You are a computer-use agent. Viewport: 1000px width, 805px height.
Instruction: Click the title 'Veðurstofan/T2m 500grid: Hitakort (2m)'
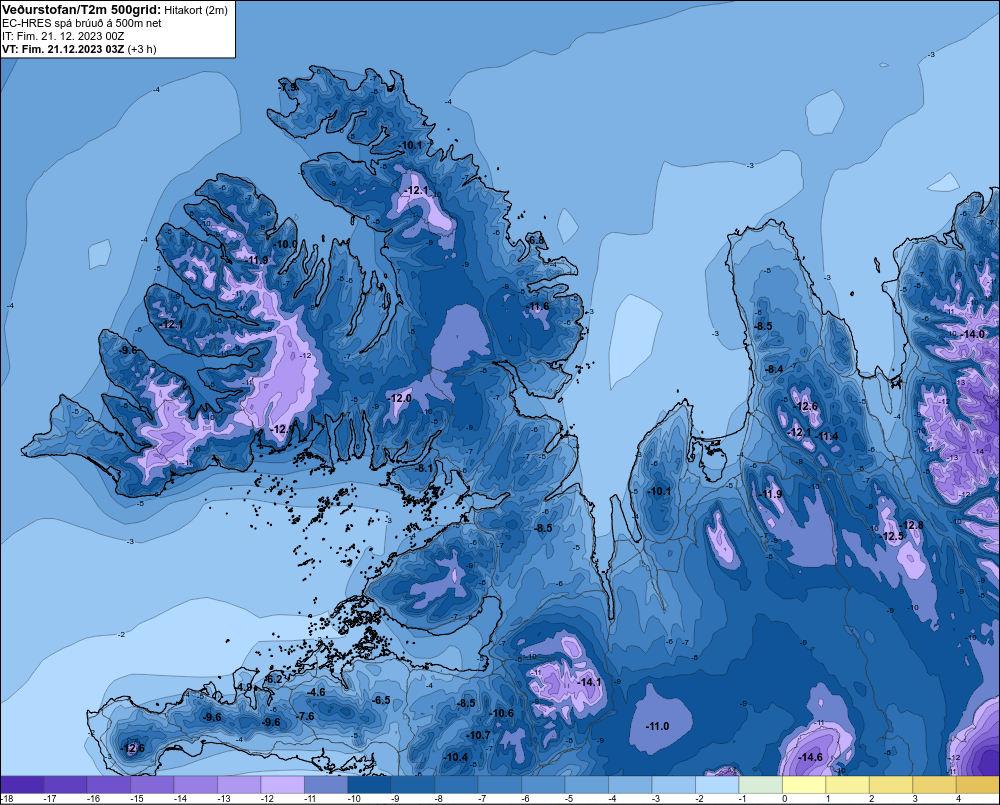pyautogui.click(x=115, y=10)
